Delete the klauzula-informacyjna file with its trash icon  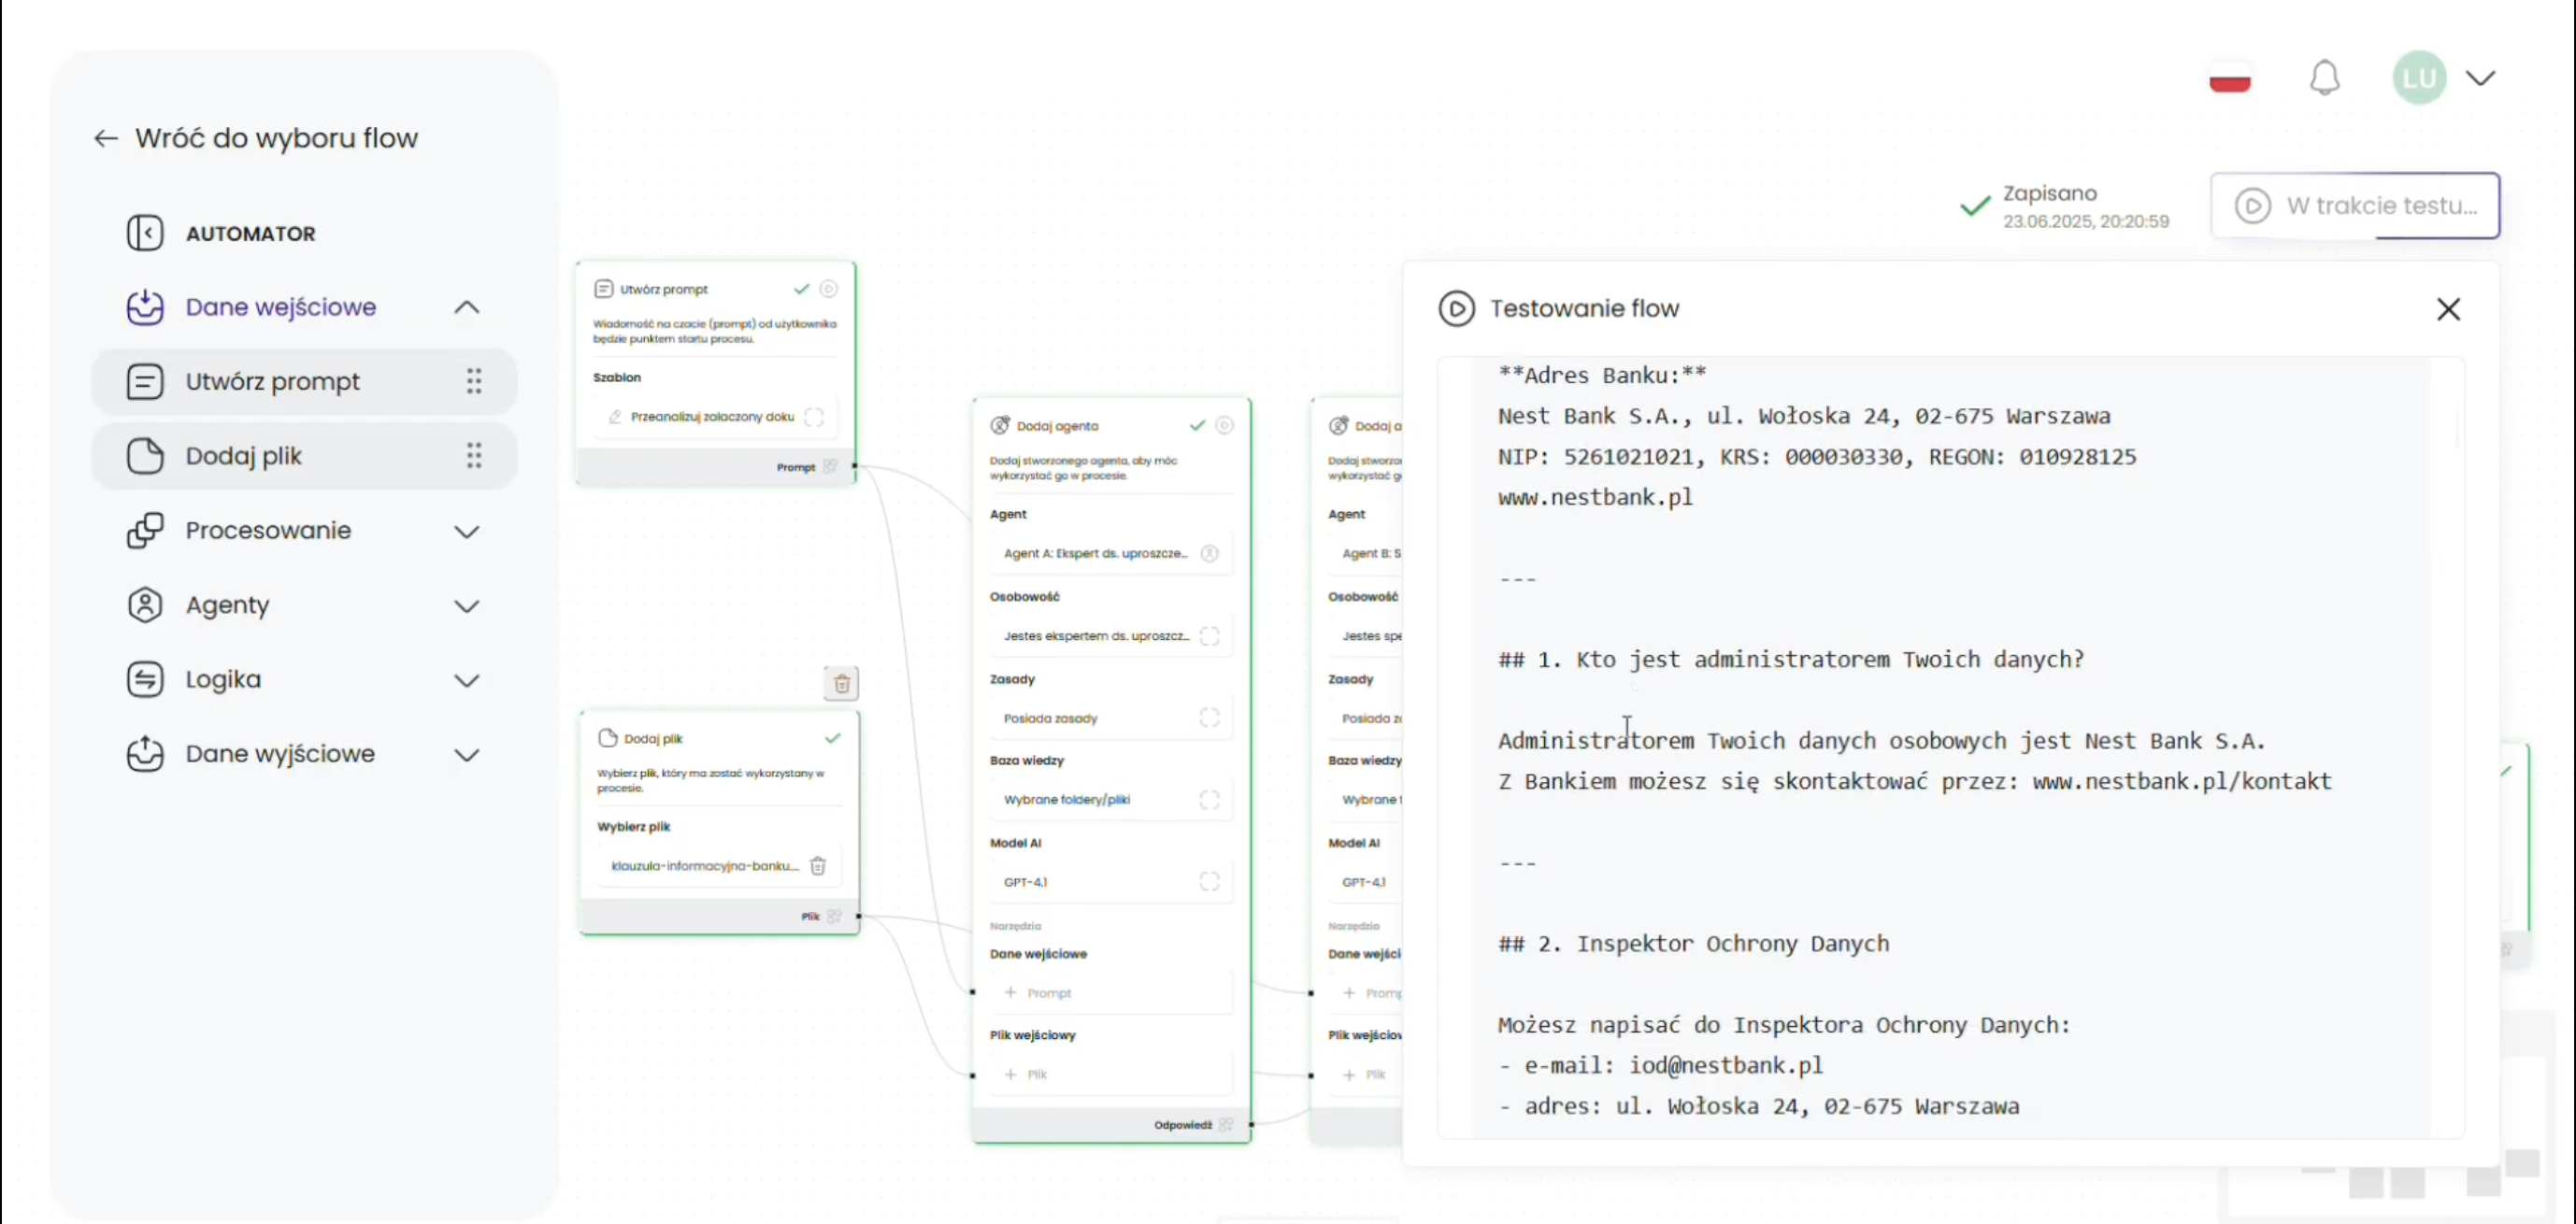(817, 866)
